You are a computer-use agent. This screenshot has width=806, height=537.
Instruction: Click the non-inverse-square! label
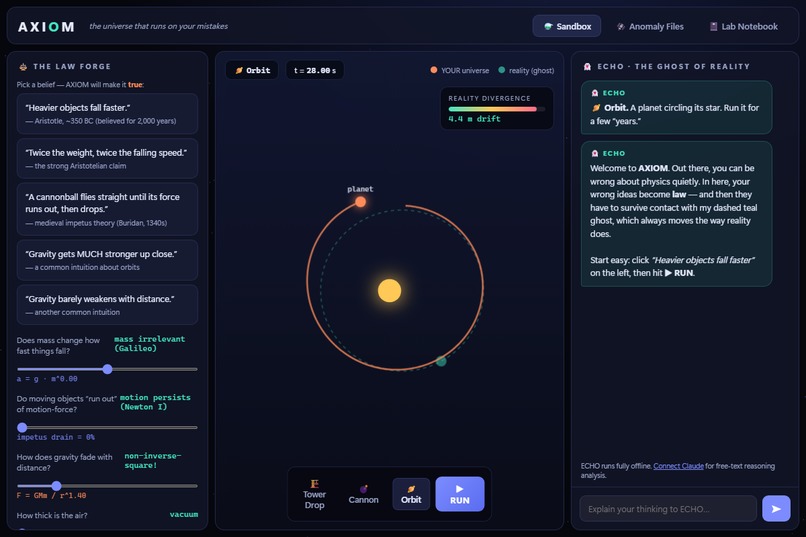pos(153,461)
